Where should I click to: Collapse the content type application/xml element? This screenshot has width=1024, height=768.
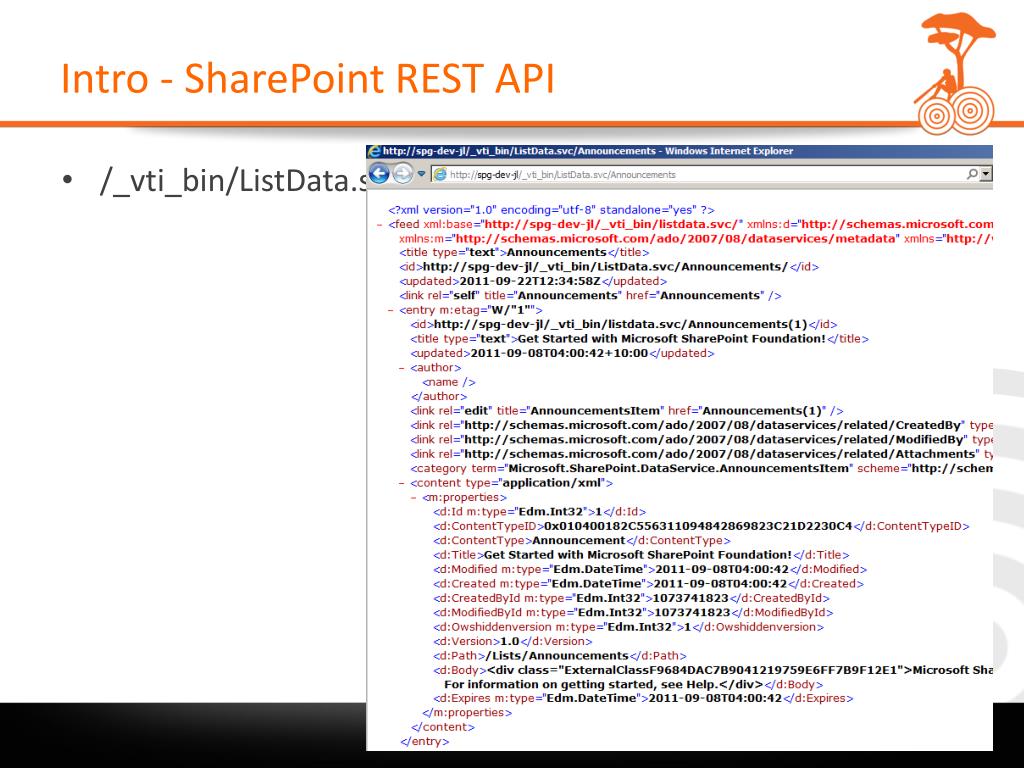402,484
